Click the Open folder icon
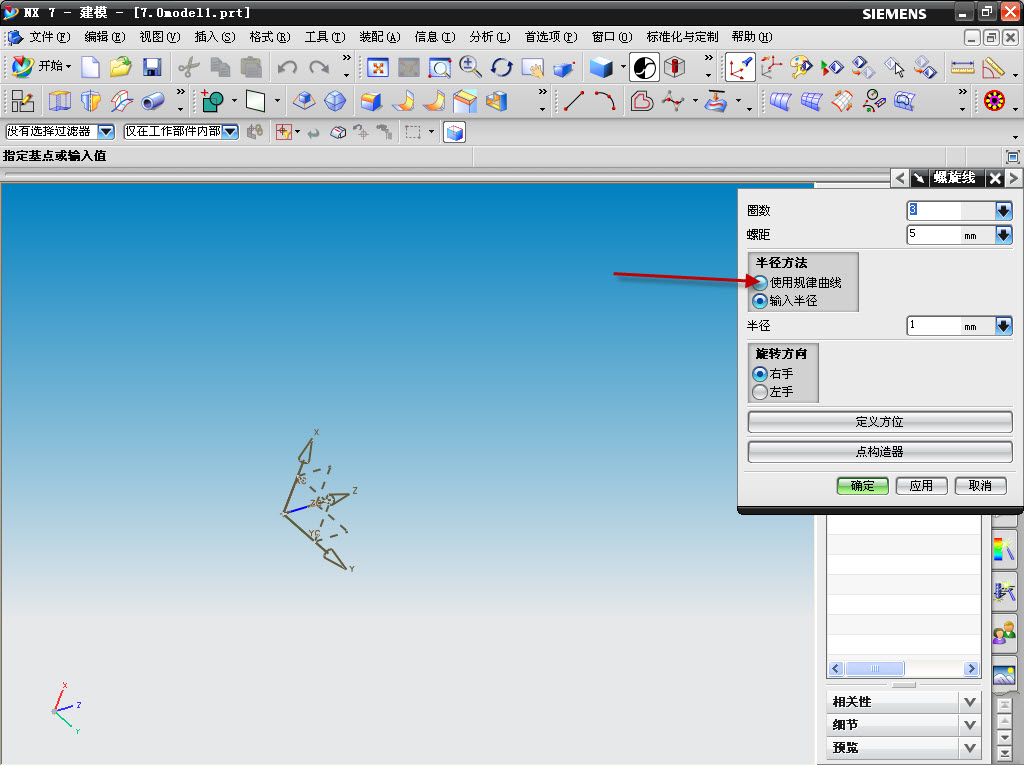The width and height of the screenshot is (1024, 766). (x=121, y=67)
